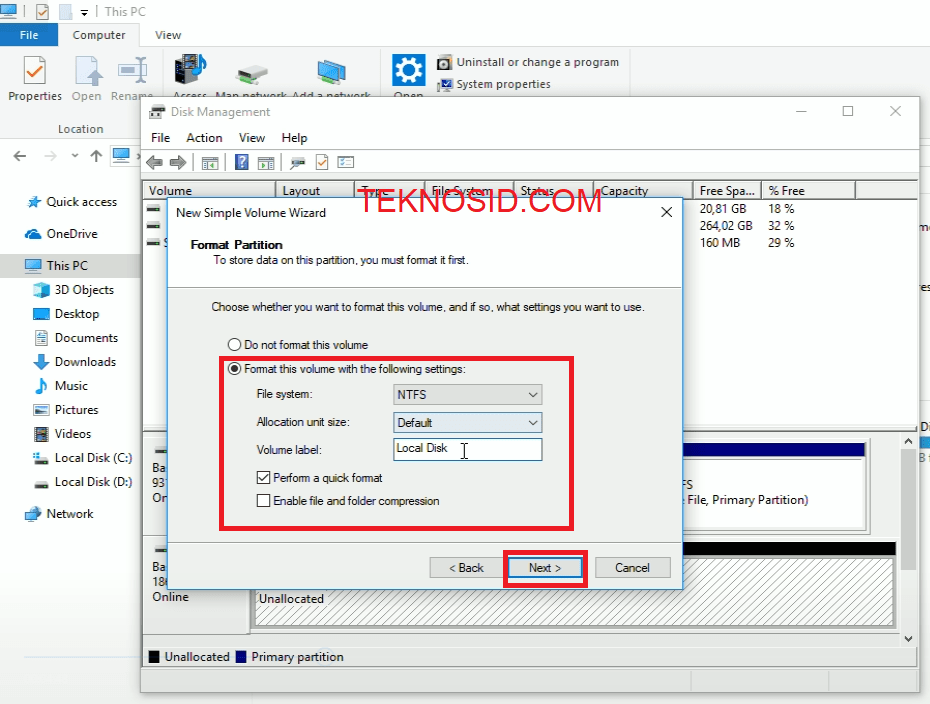Click the Layout column header
930x704 pixels.
pos(315,190)
